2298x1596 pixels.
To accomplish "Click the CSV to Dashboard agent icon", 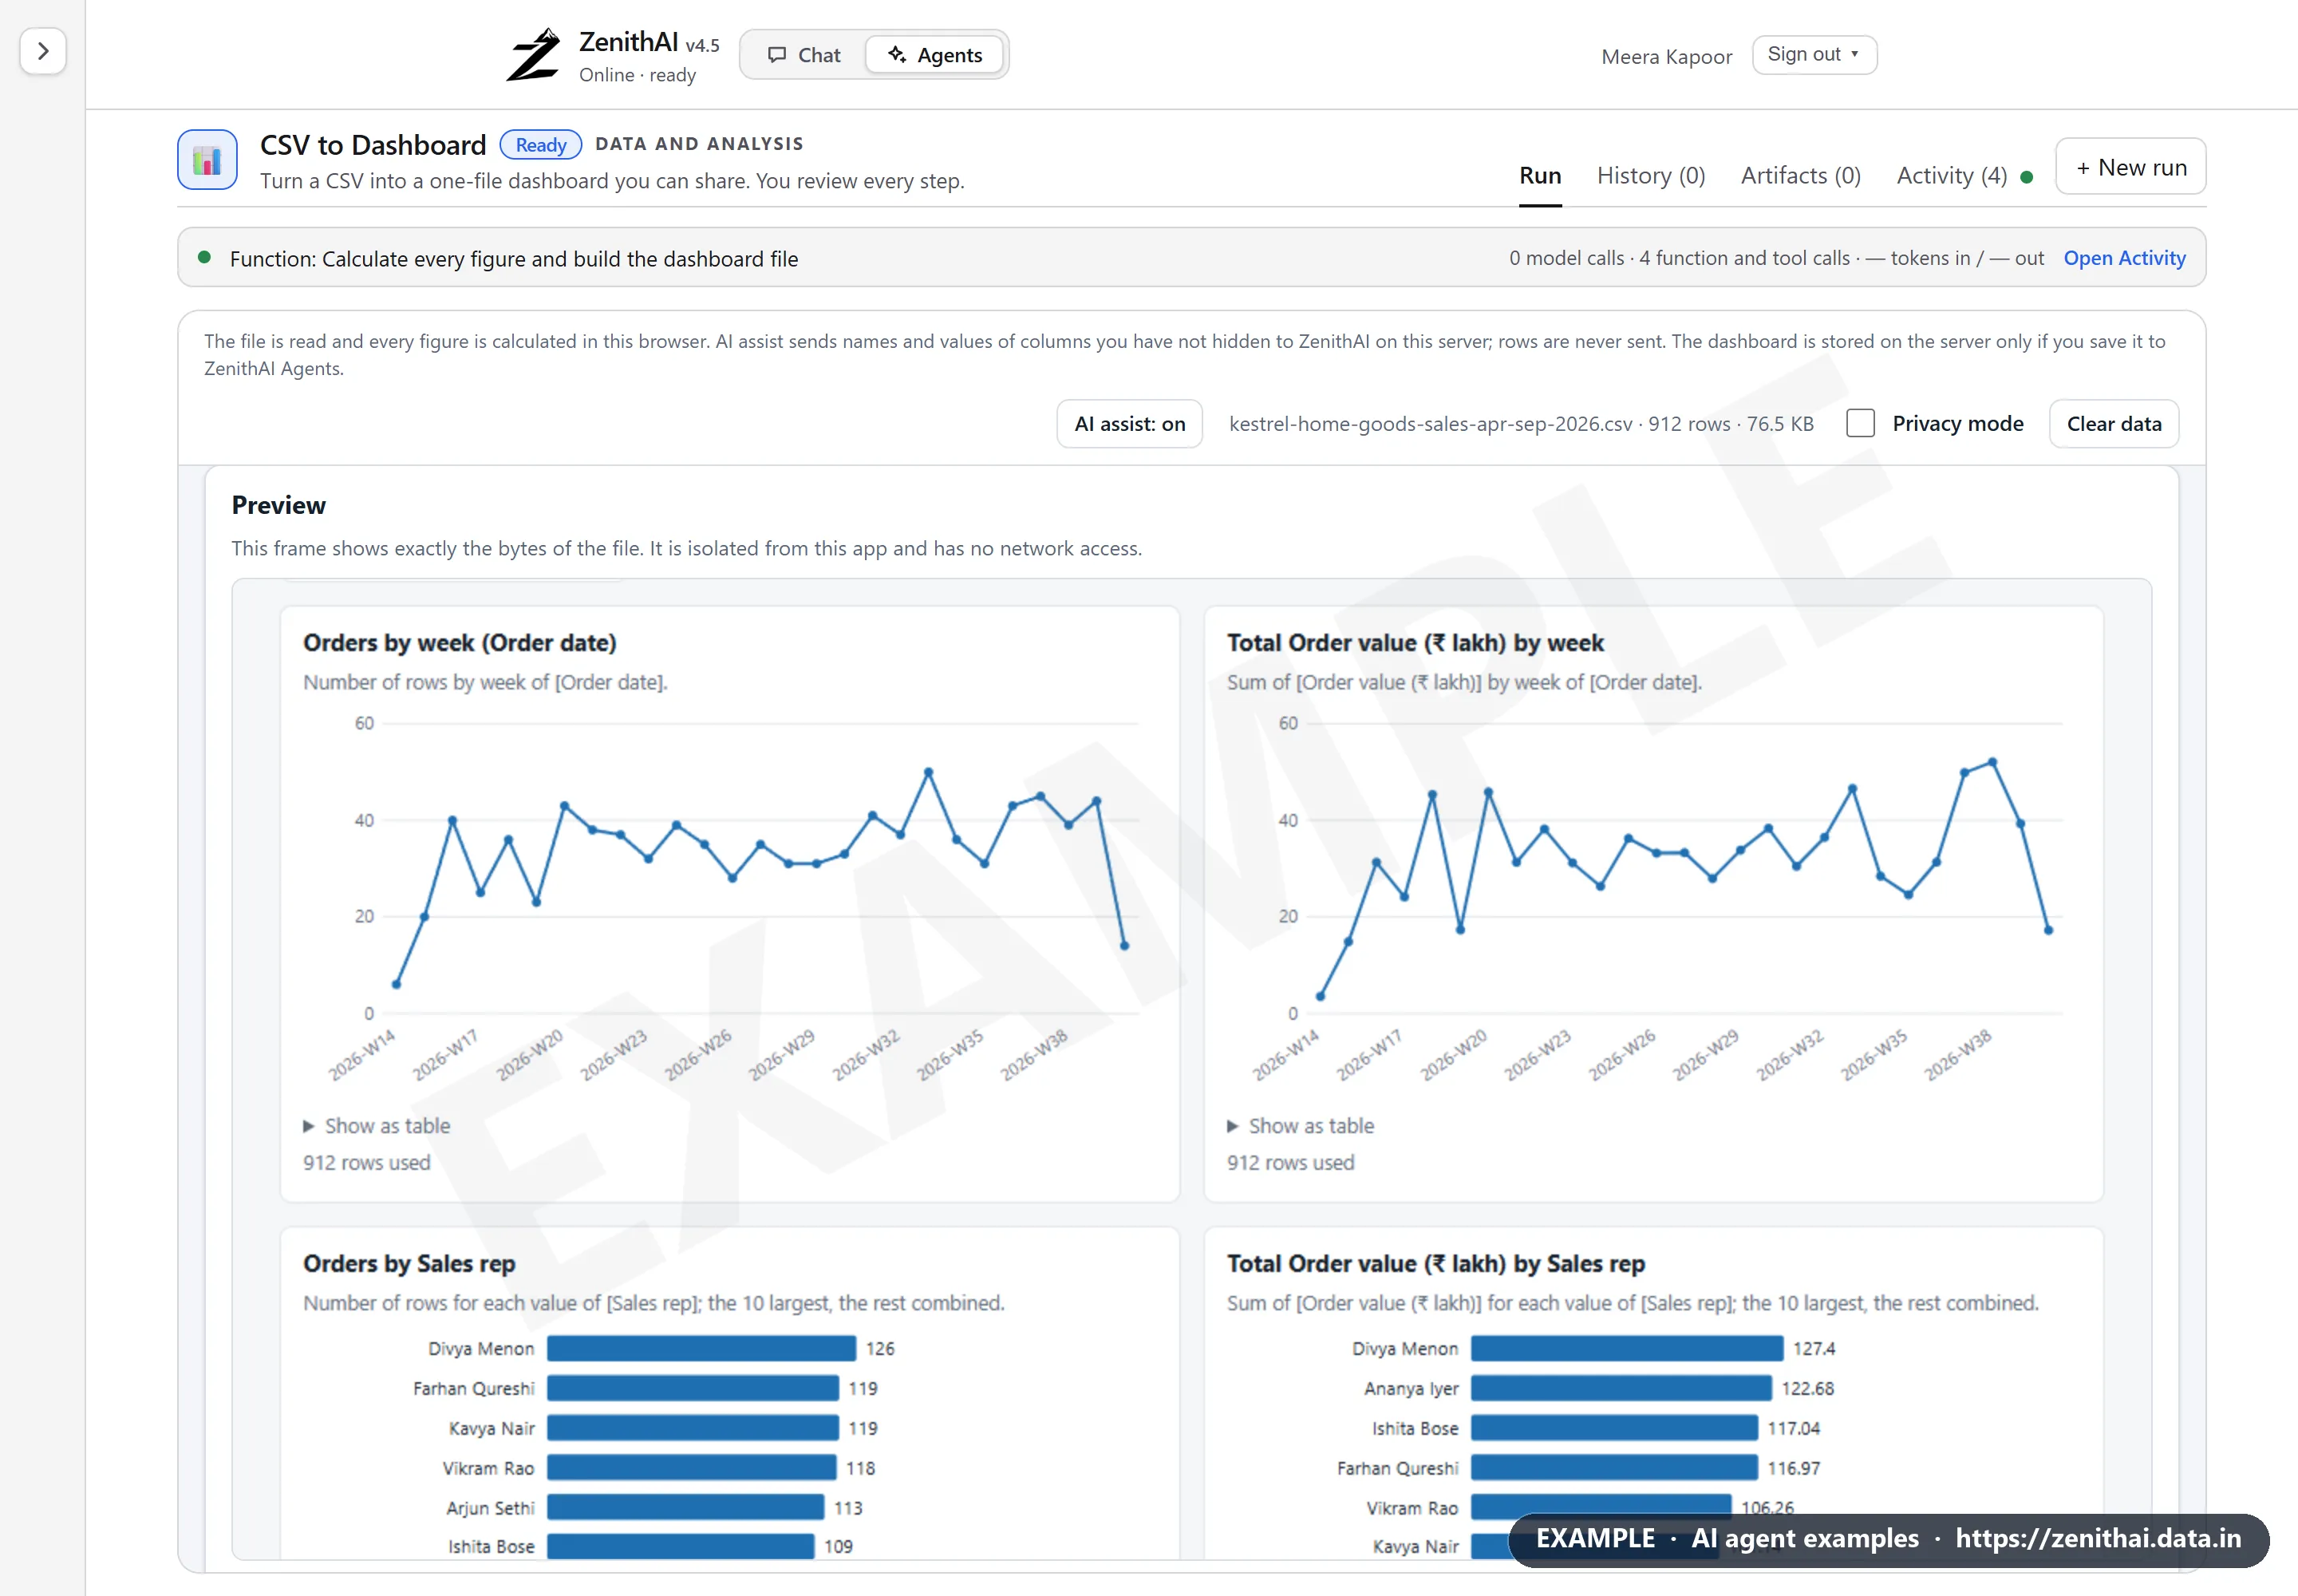I will click(x=207, y=160).
